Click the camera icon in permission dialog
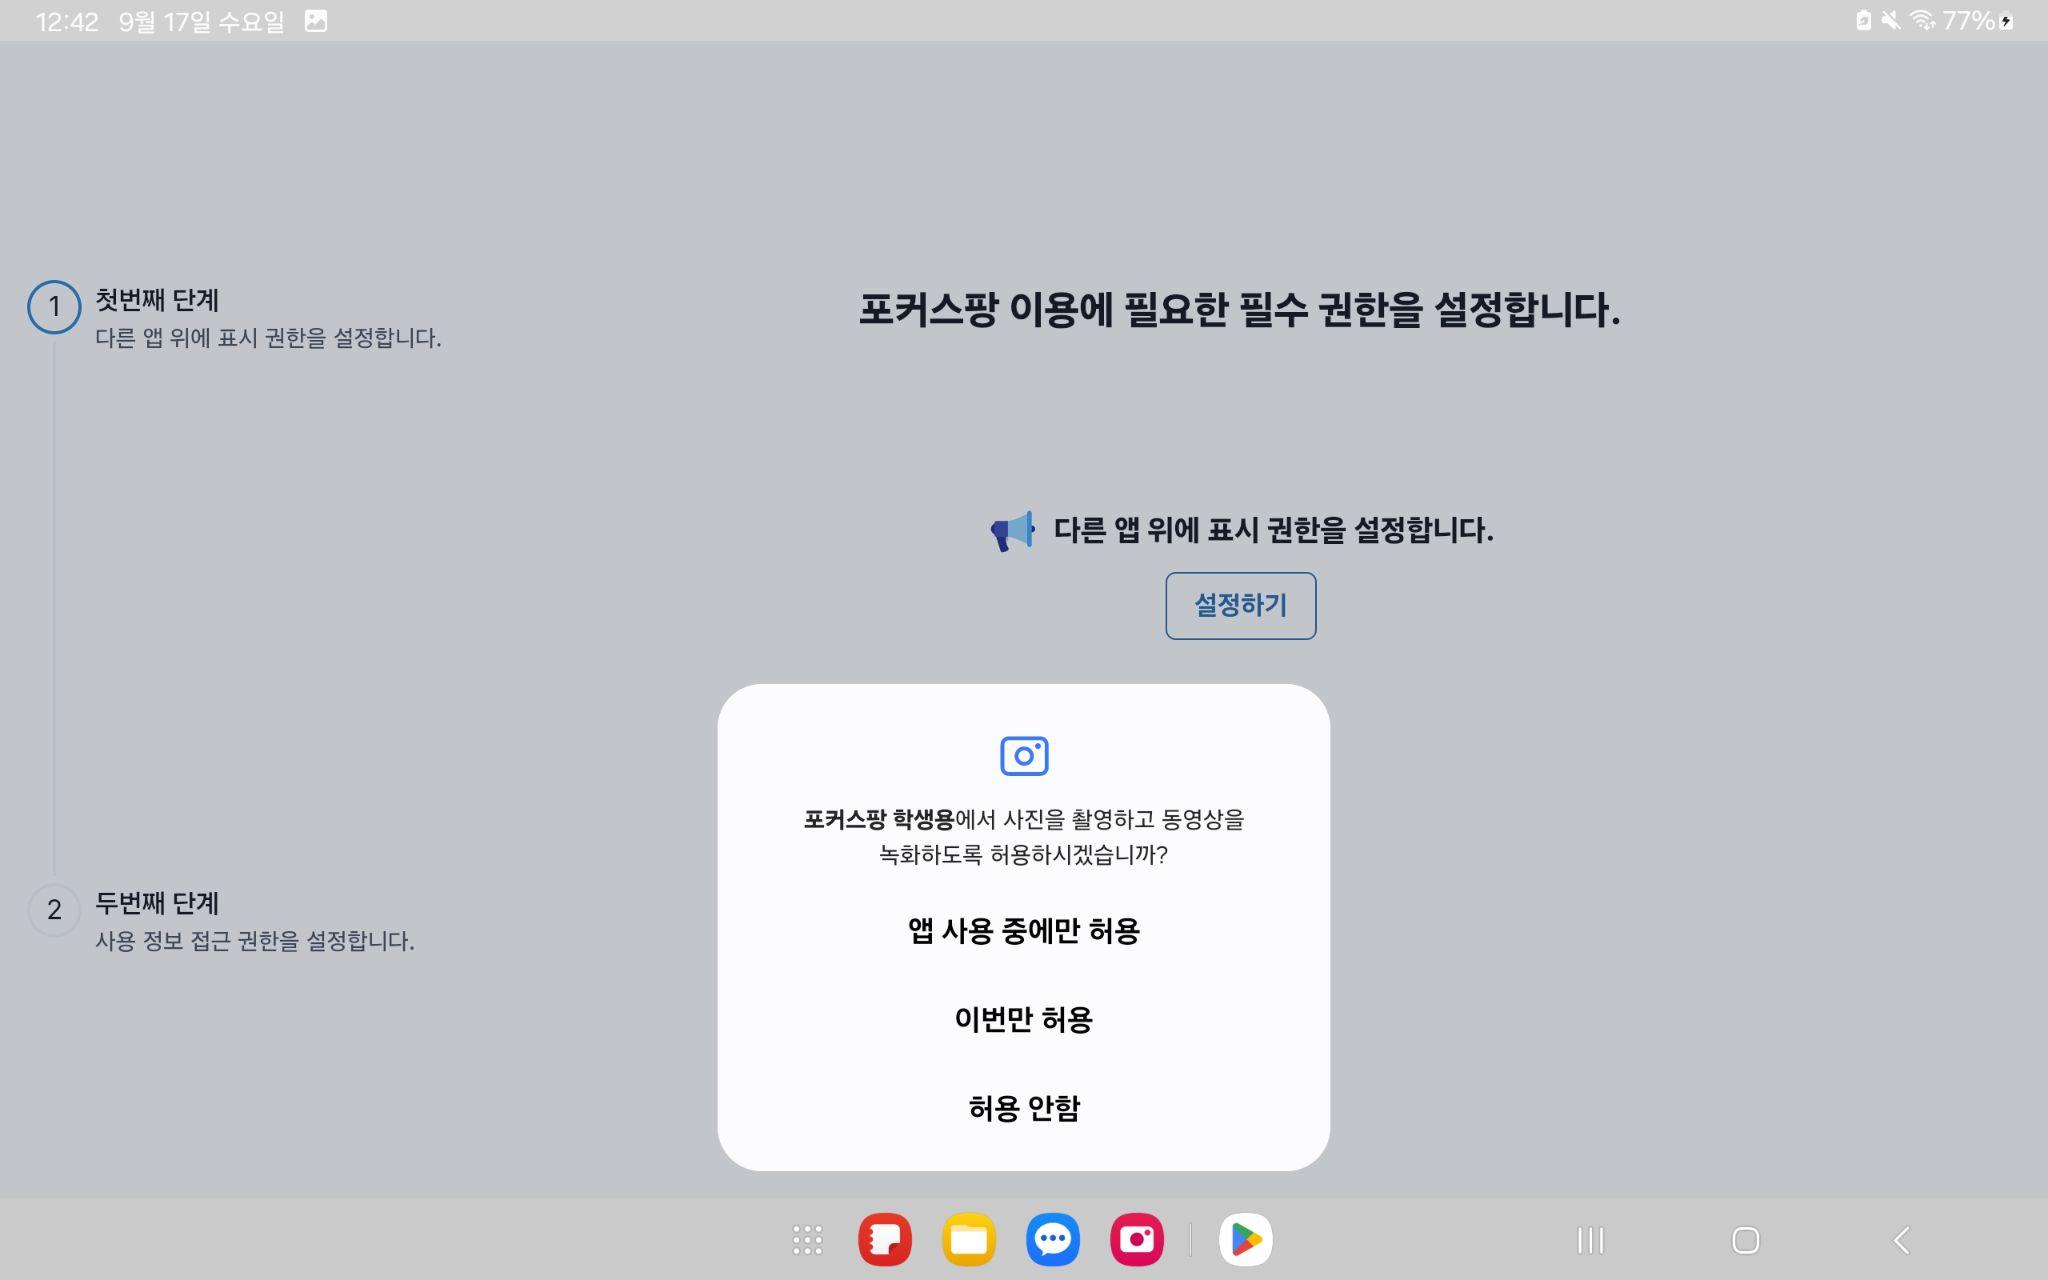This screenshot has width=2048, height=1280. coord(1024,756)
